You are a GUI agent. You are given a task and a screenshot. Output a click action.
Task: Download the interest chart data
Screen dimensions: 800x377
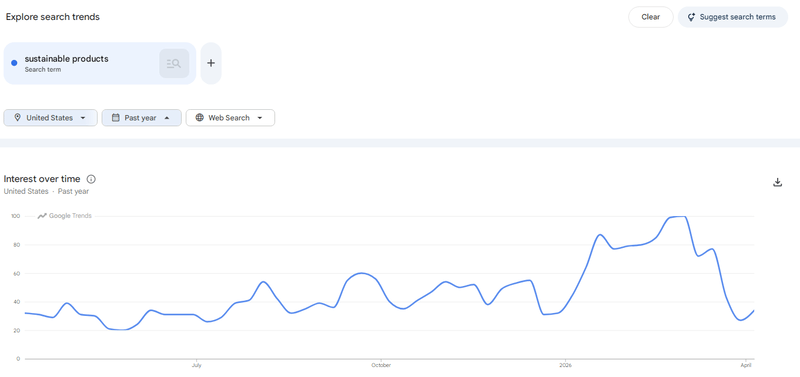tap(778, 183)
